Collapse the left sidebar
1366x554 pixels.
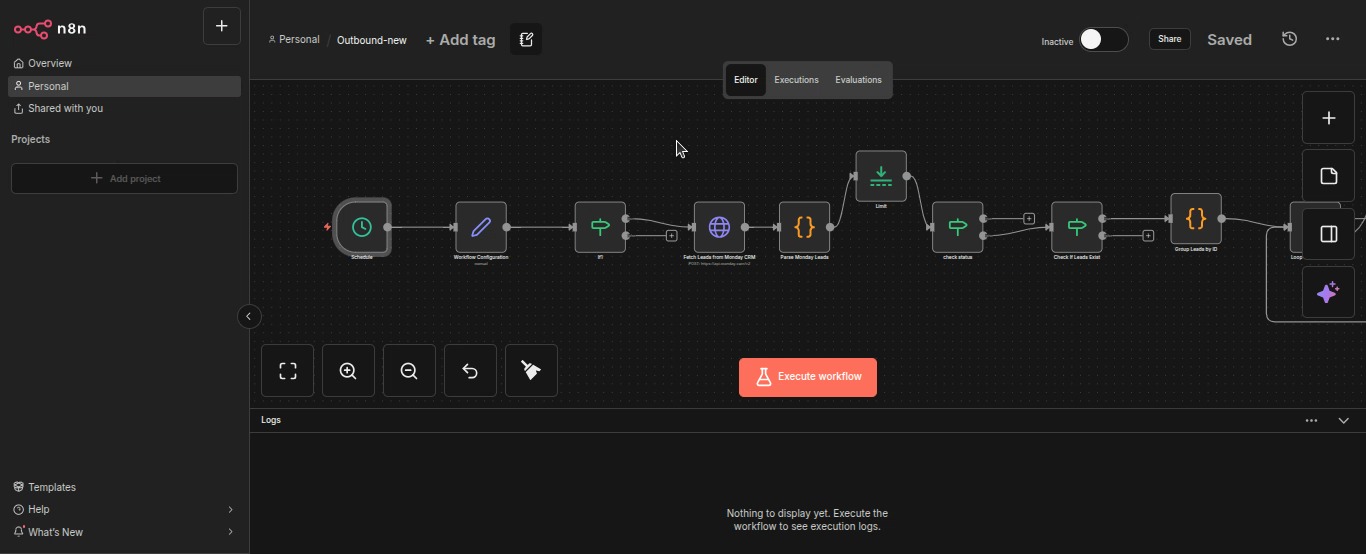(x=249, y=317)
